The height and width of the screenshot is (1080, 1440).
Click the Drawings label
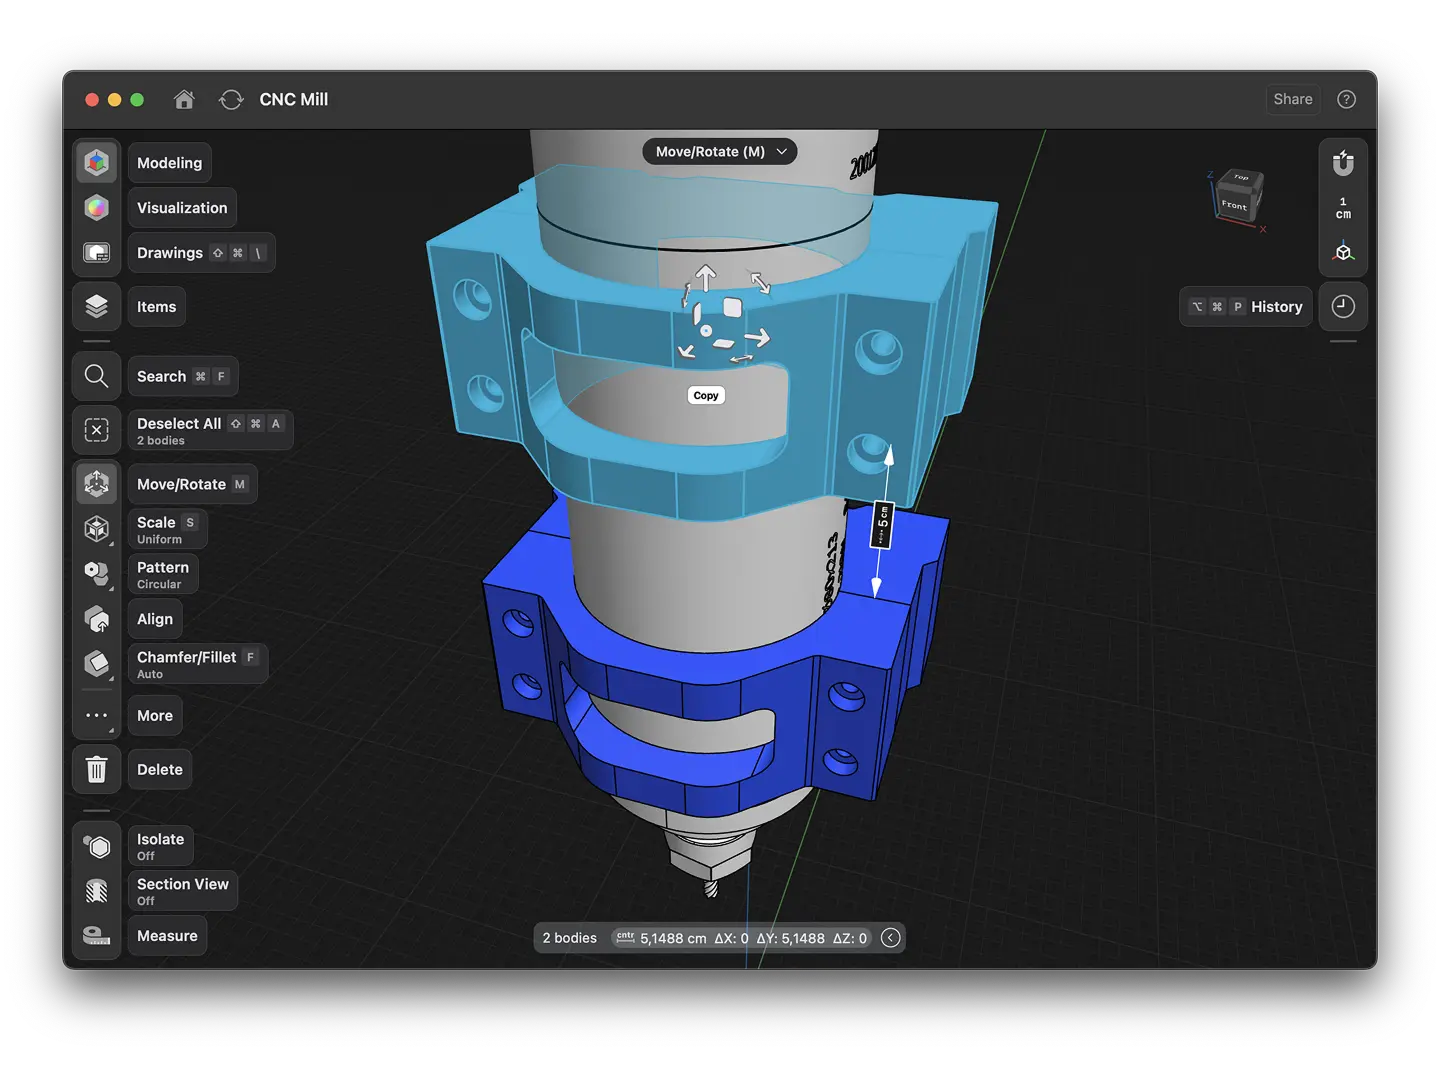click(x=201, y=253)
